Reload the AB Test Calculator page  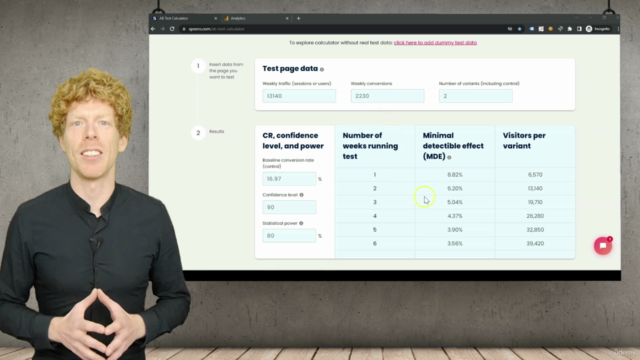(x=172, y=29)
